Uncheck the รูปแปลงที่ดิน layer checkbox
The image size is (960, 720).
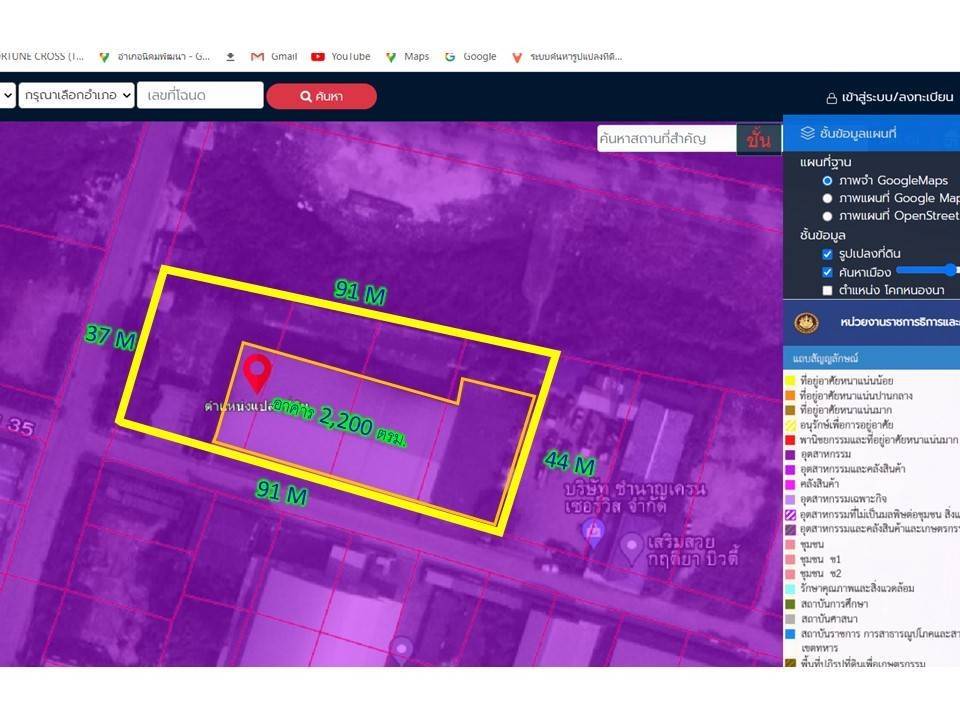tap(827, 255)
